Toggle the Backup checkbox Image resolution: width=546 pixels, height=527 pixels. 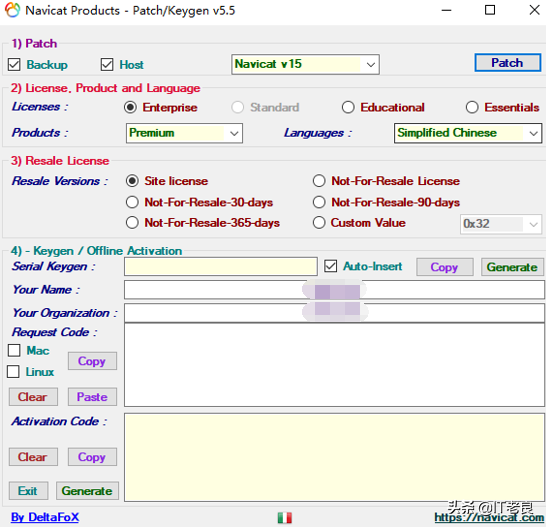click(x=14, y=64)
